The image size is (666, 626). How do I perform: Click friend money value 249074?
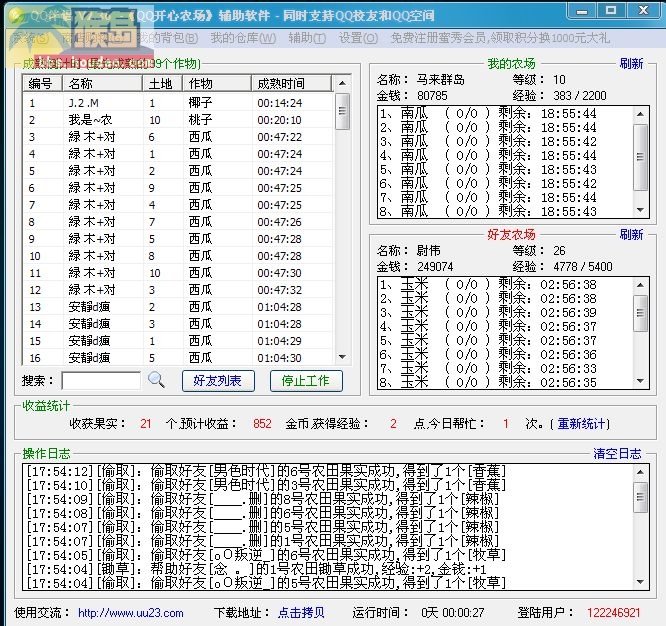click(435, 267)
